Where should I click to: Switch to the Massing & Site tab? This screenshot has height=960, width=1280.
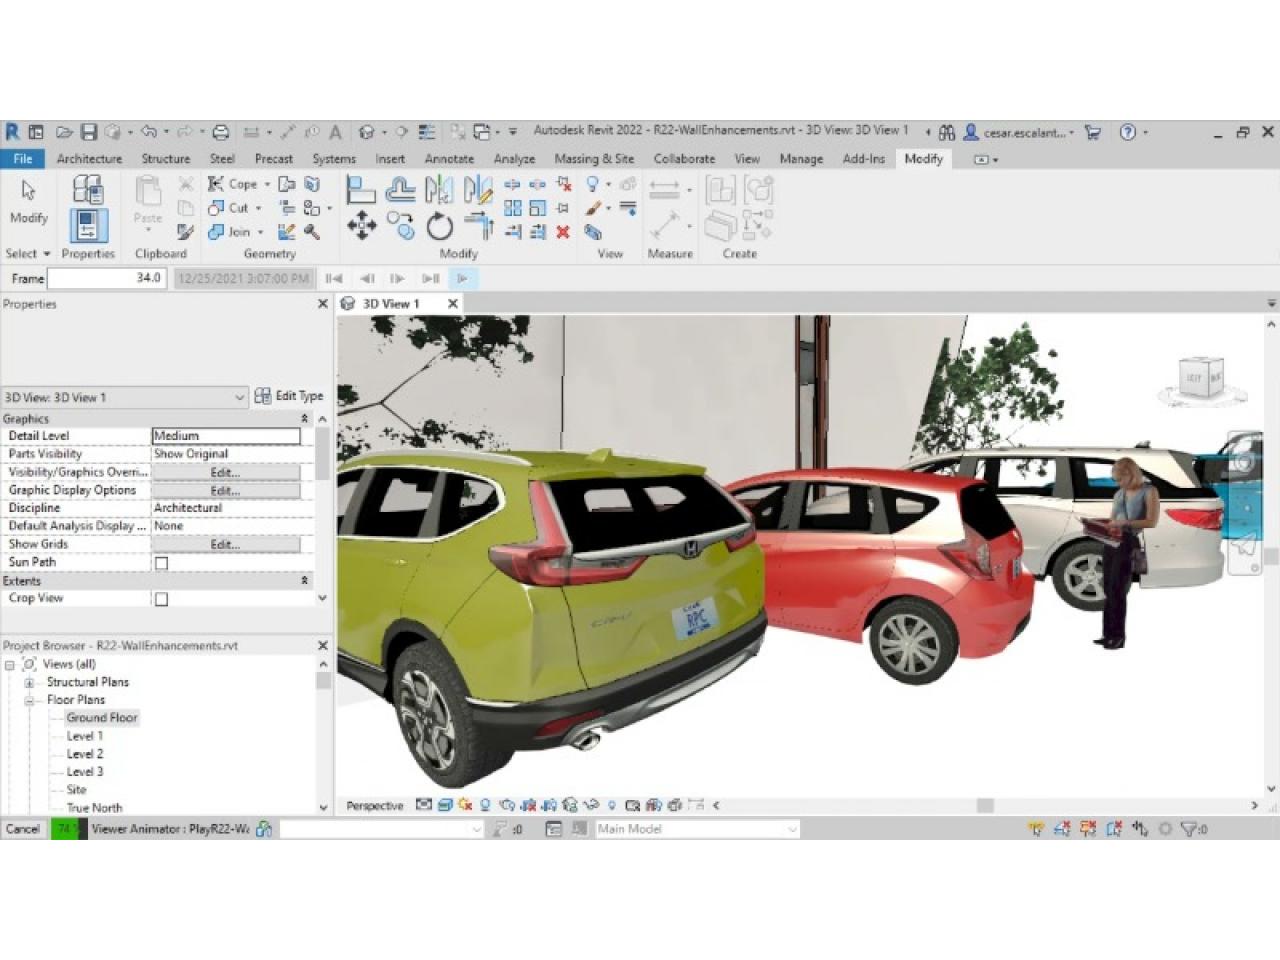tap(594, 159)
